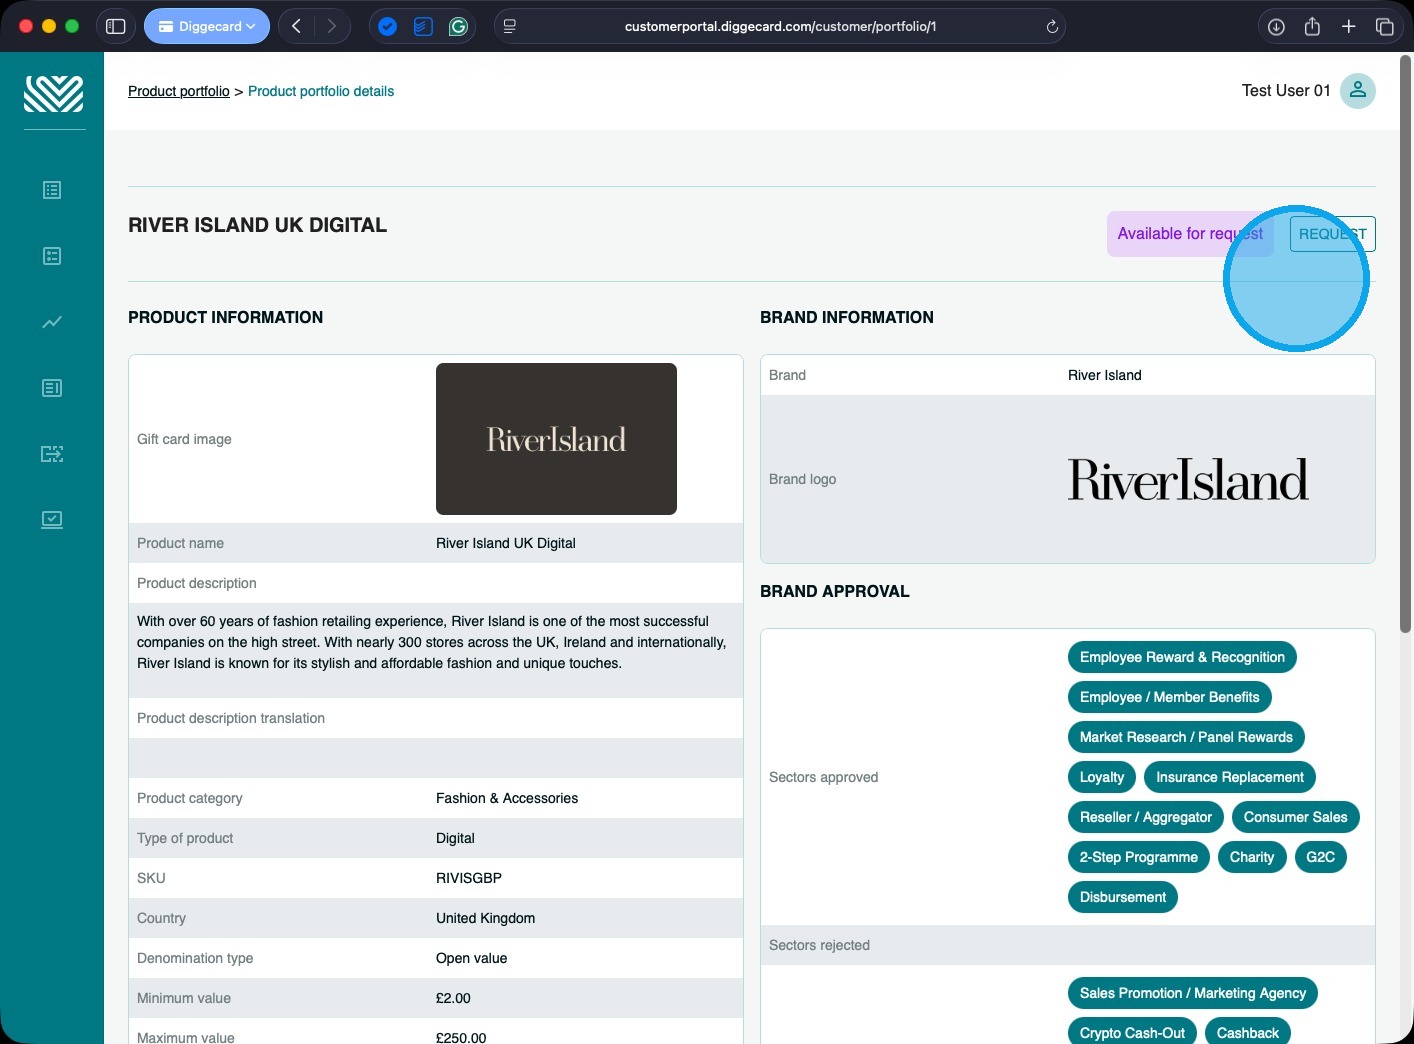The image size is (1414, 1044).
Task: Open the user profile avatar icon
Action: [x=1357, y=91]
